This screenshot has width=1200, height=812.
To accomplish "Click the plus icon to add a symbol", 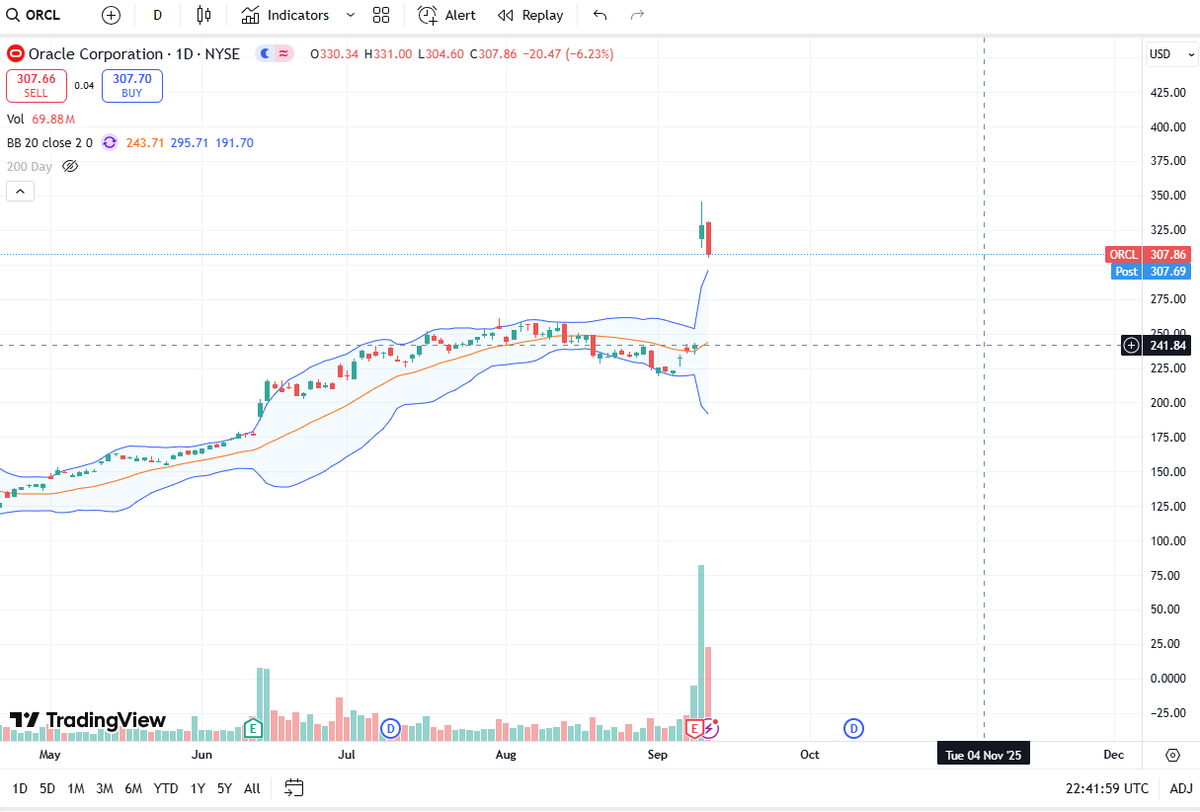I will coord(110,15).
